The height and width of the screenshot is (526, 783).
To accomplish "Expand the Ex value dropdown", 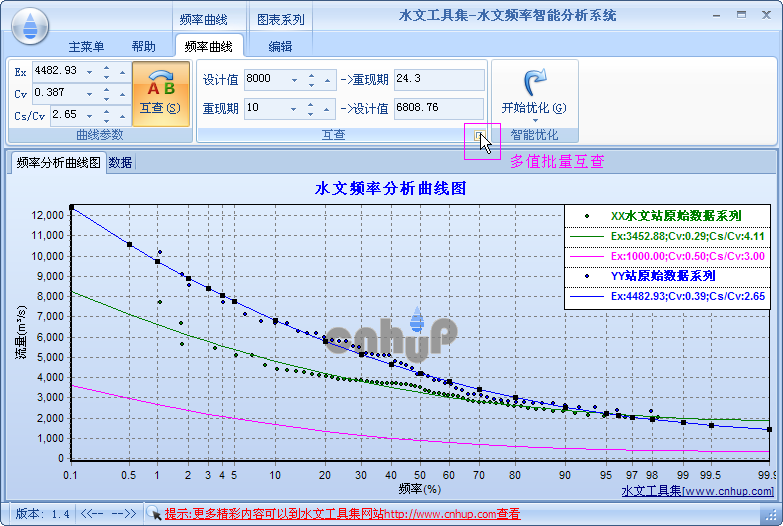I will [89, 71].
